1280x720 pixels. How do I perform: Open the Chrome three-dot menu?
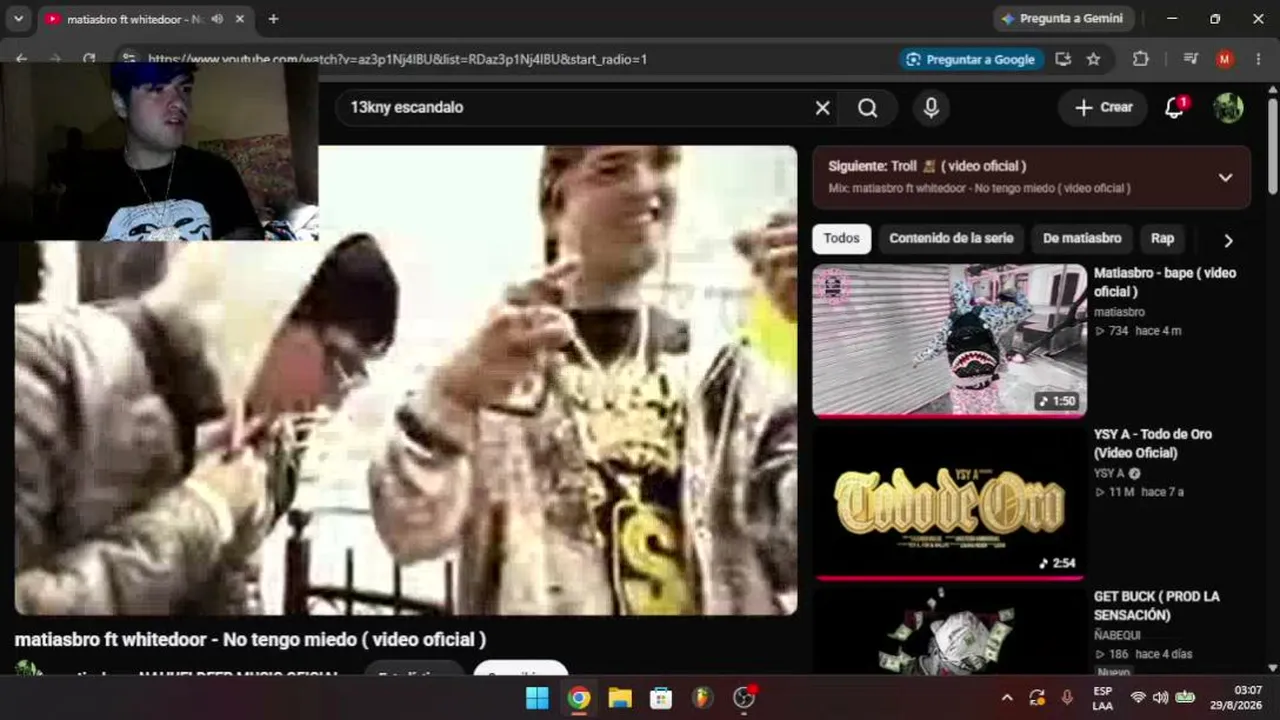pos(1258,59)
